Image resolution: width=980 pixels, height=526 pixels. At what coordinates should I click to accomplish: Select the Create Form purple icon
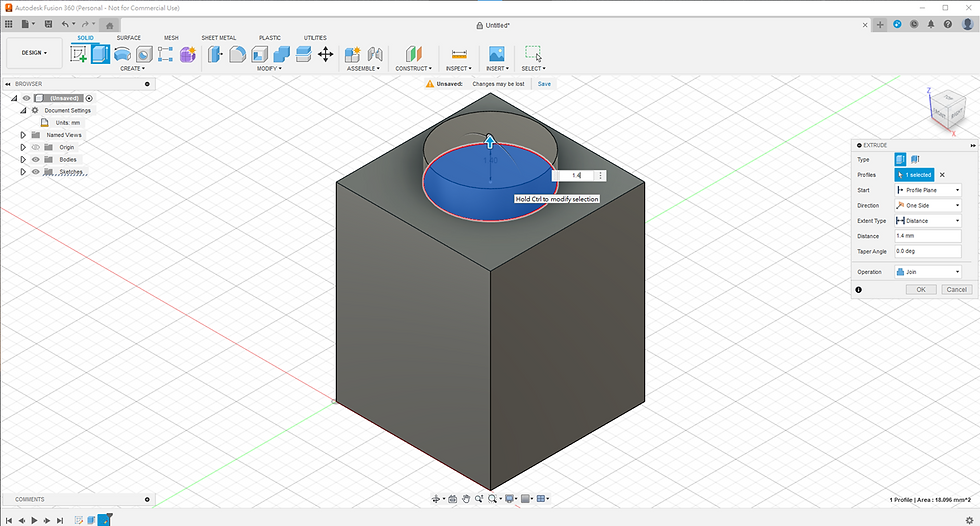(x=188, y=54)
